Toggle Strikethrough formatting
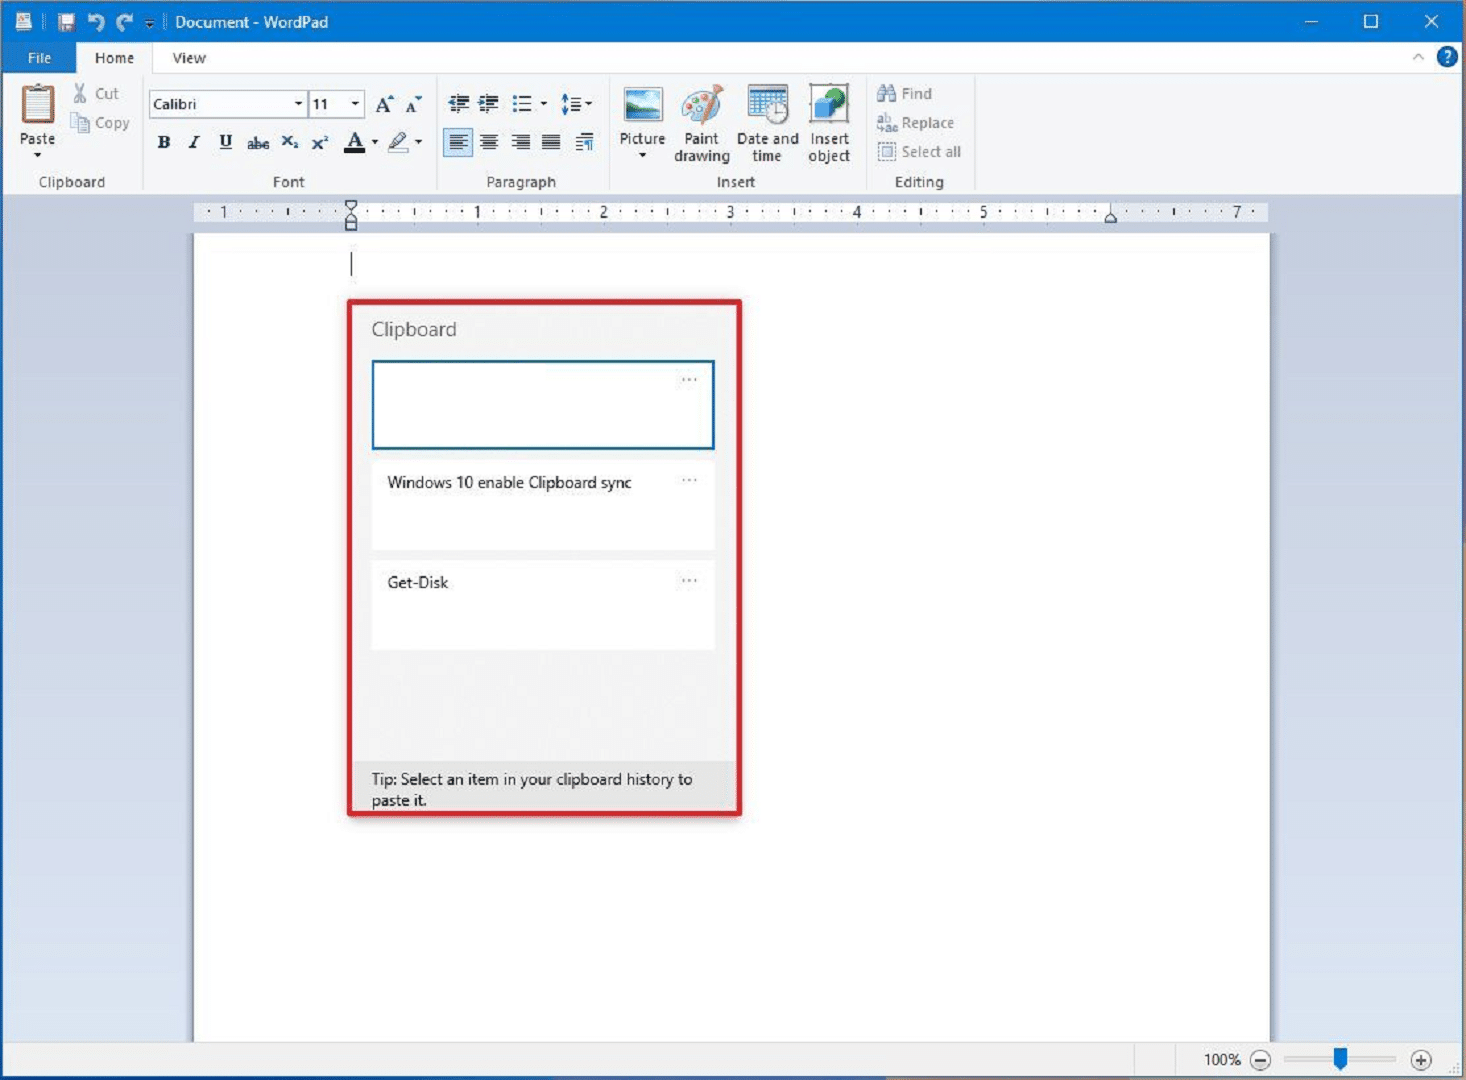 click(258, 142)
